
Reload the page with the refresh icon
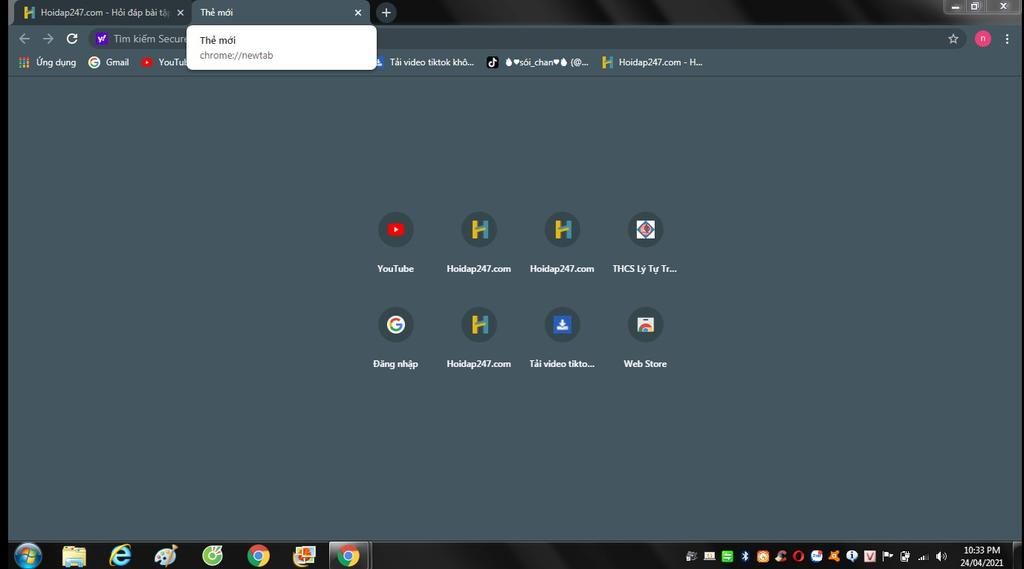tap(72, 39)
